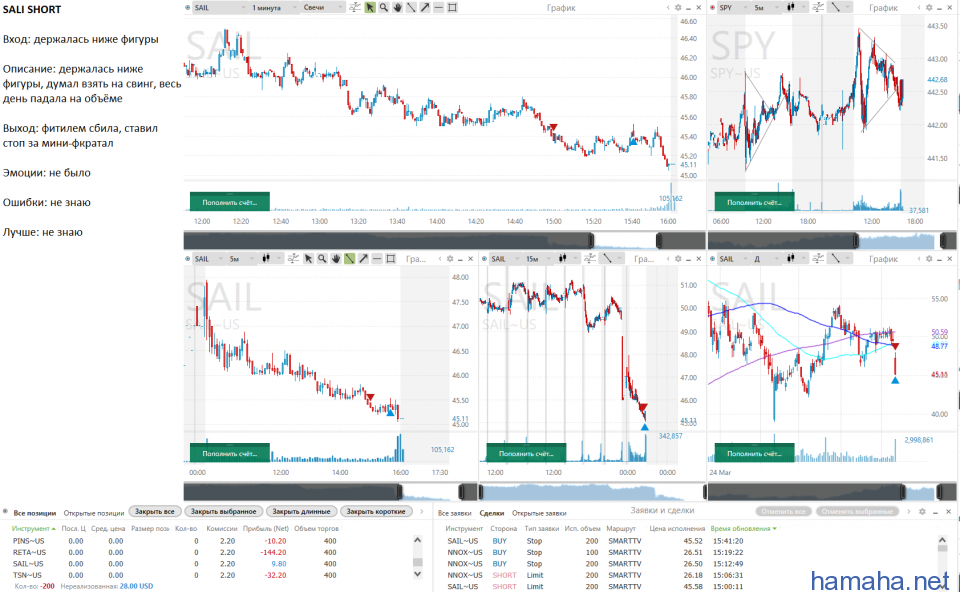Toggle link indicator on positions panel
Screen dimensions: 960x592
(x=5, y=511)
